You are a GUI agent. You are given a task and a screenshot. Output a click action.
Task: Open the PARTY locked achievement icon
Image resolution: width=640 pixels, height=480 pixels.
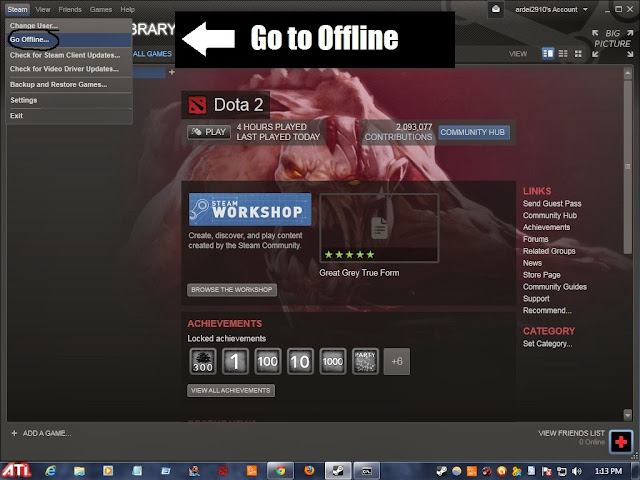pos(365,361)
